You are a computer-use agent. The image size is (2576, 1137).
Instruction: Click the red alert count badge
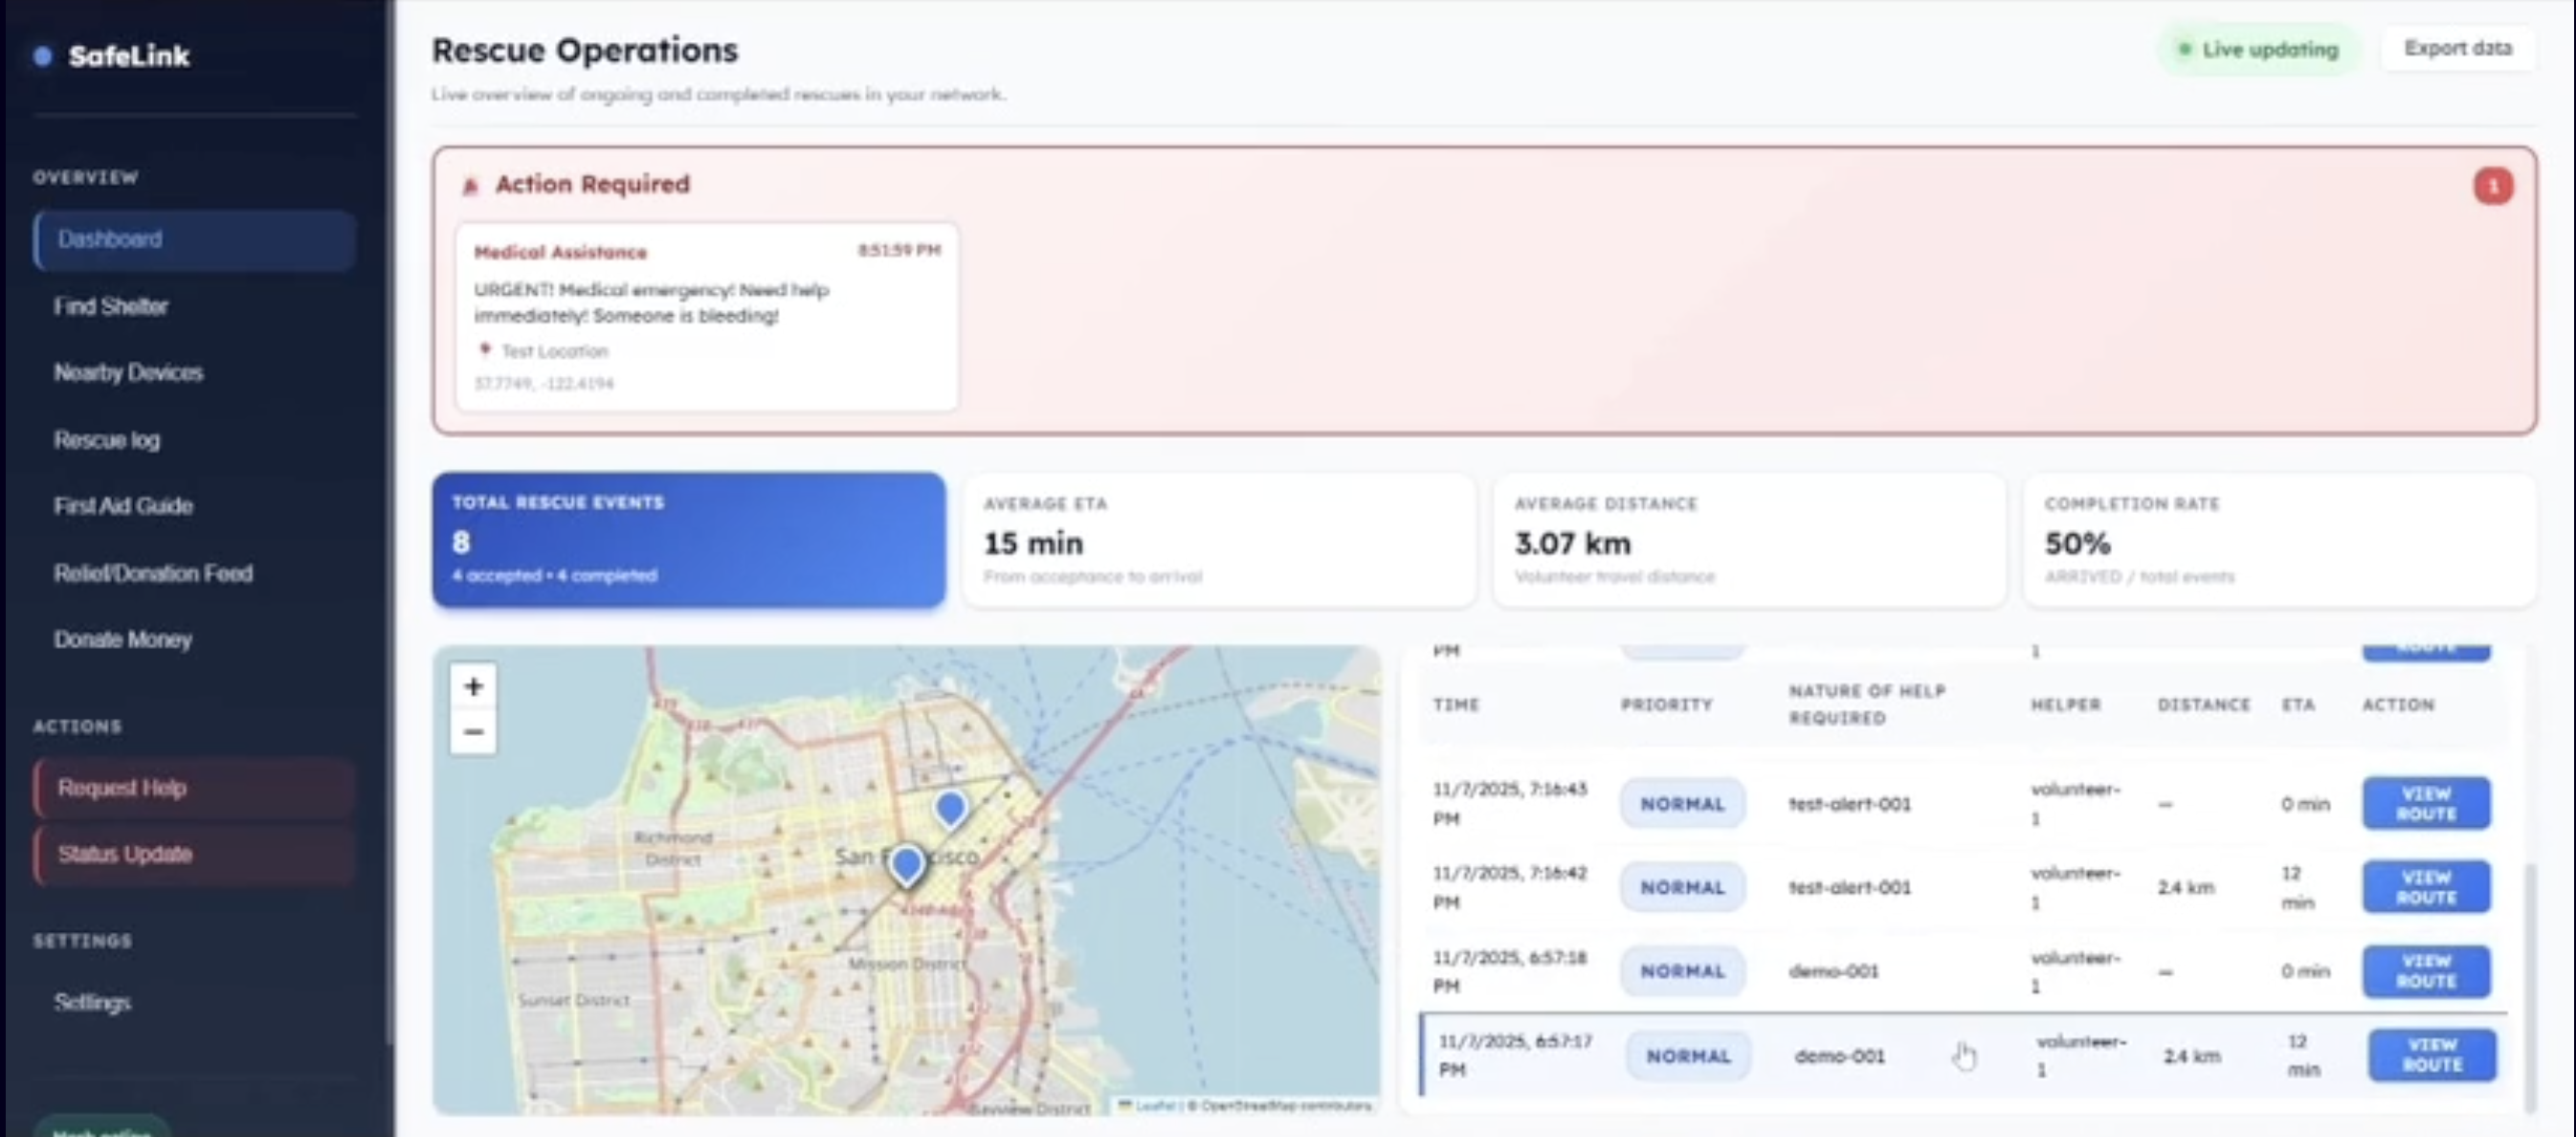coord(2492,186)
